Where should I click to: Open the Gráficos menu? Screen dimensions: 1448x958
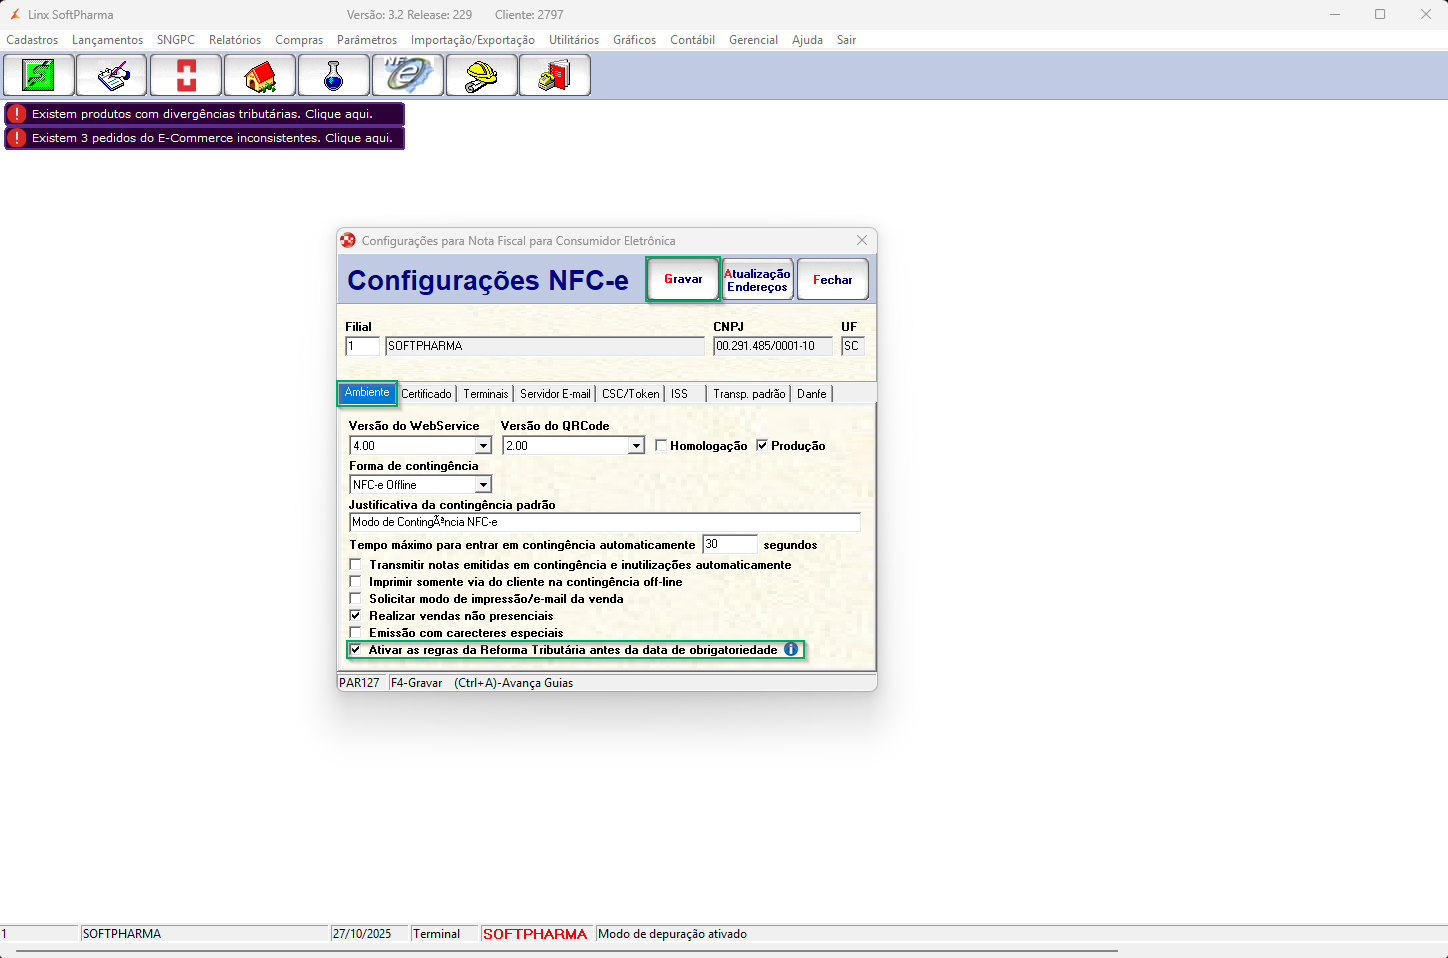pos(635,40)
